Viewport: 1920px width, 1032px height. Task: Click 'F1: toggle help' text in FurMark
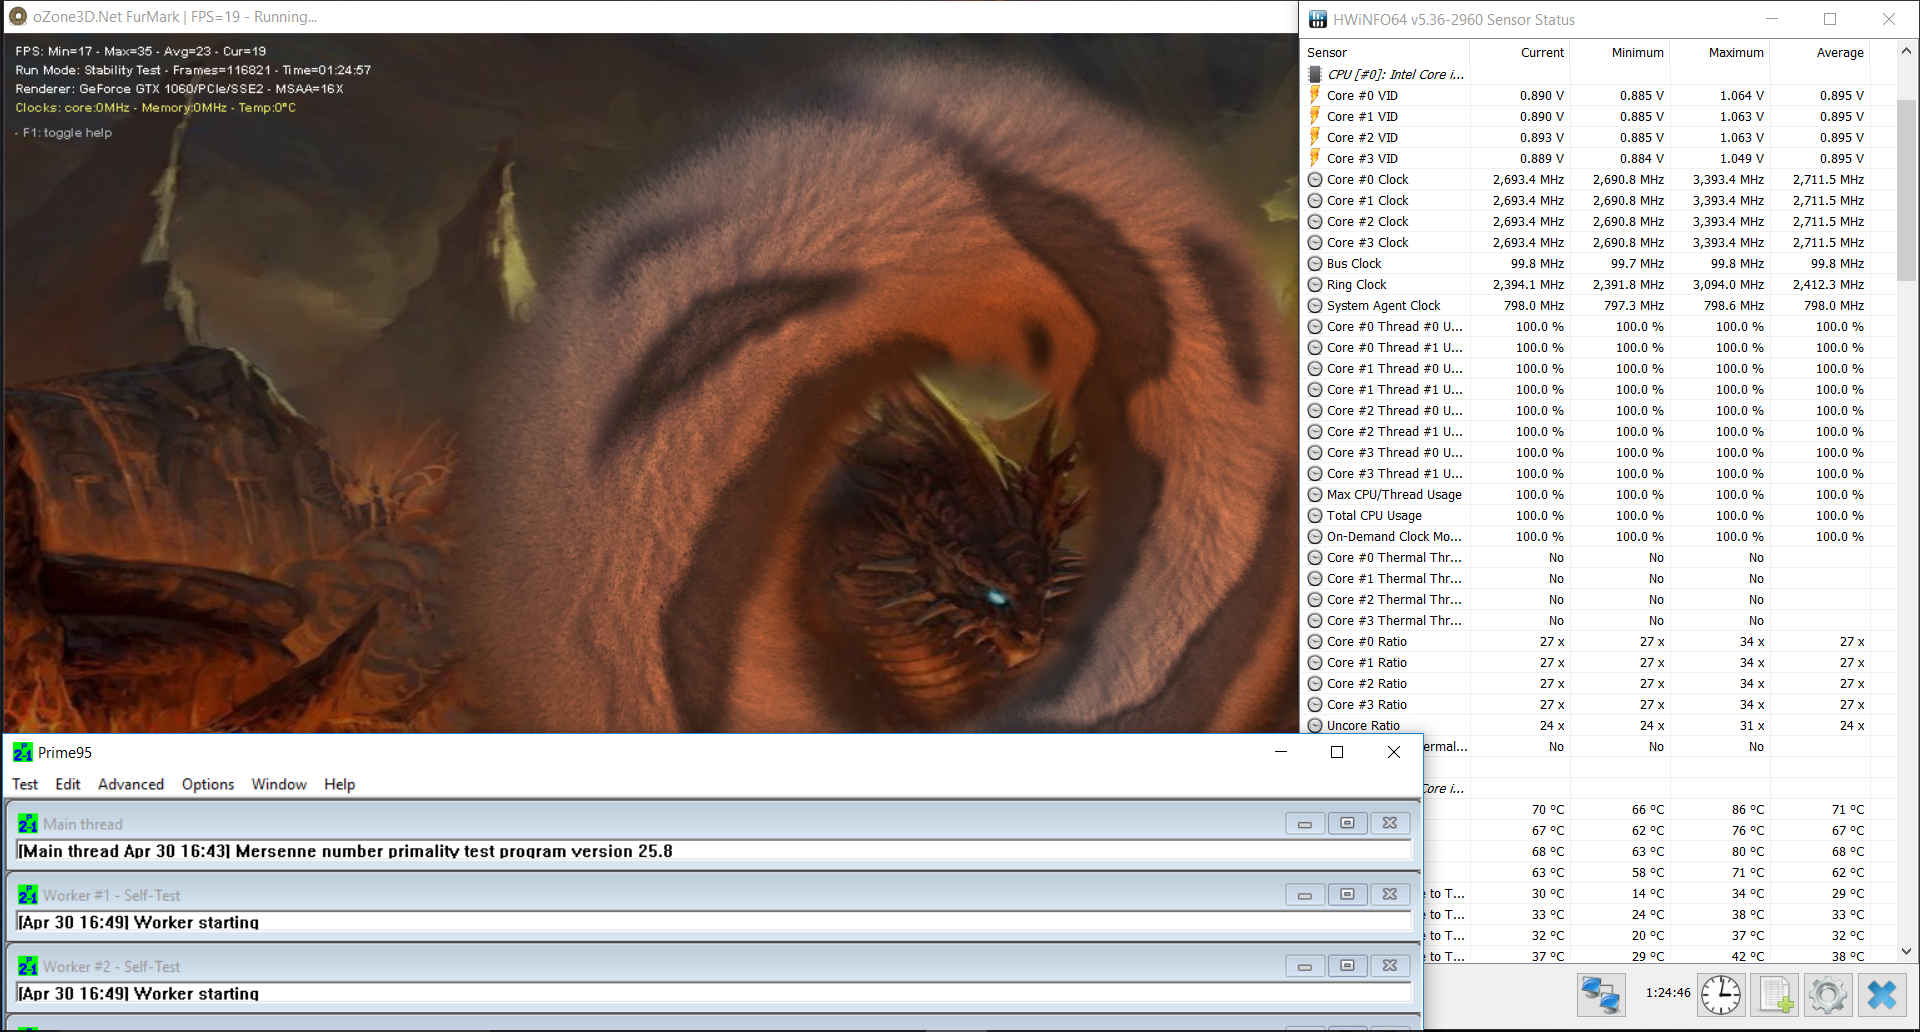[63, 132]
